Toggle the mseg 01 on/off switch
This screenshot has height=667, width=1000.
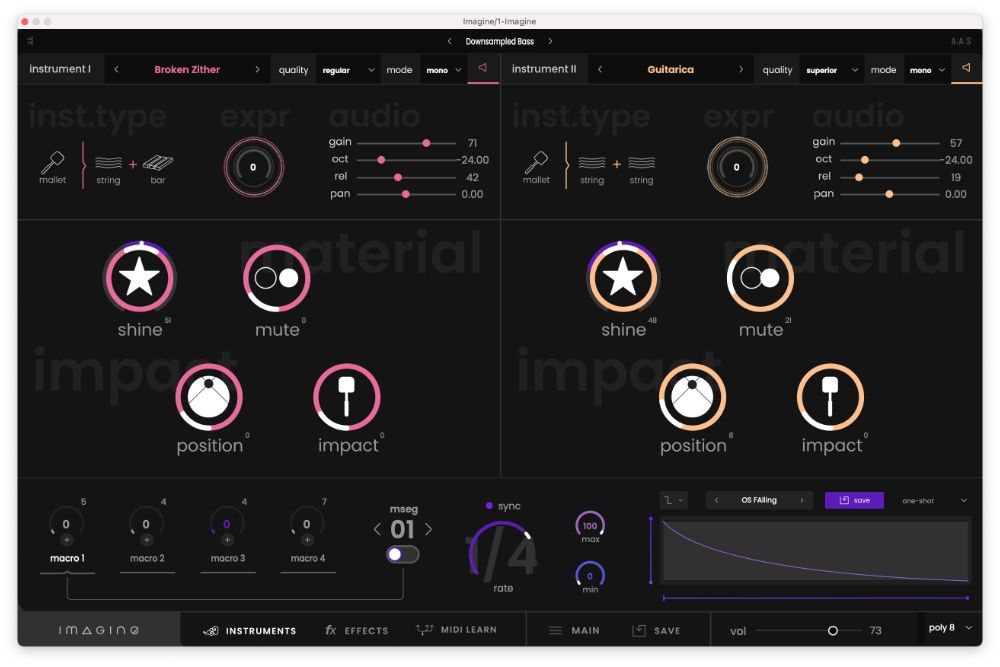click(x=402, y=554)
